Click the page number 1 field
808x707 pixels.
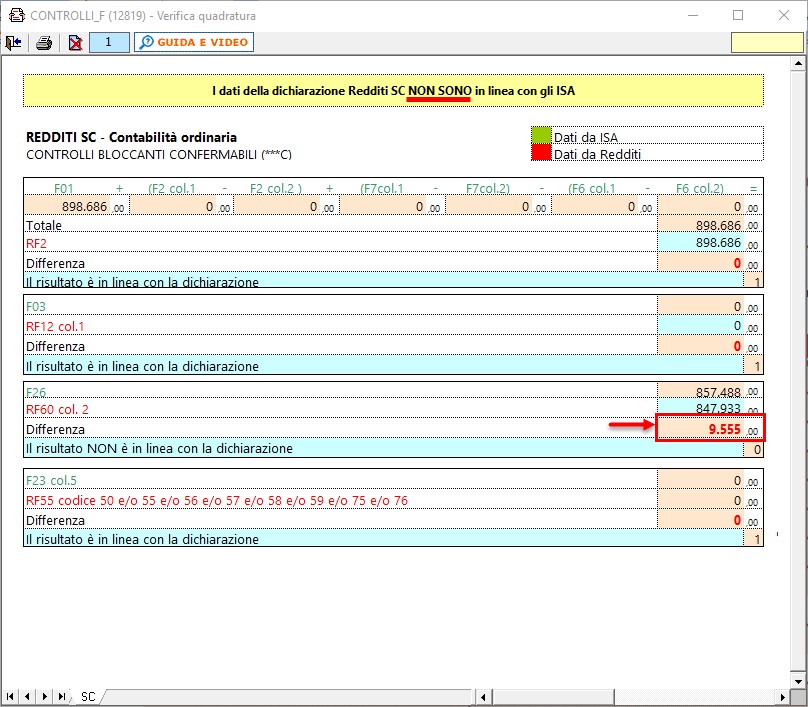109,42
